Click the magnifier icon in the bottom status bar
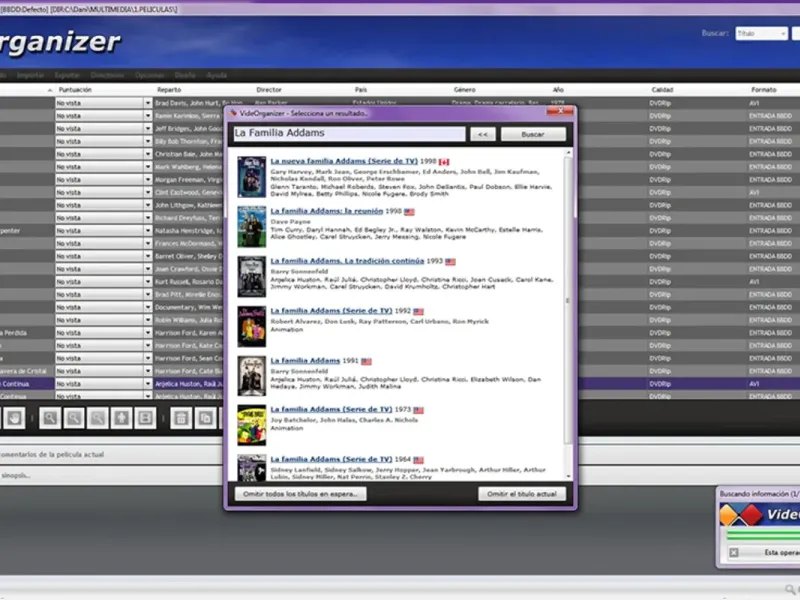This screenshot has height=600, width=800. click(790, 590)
